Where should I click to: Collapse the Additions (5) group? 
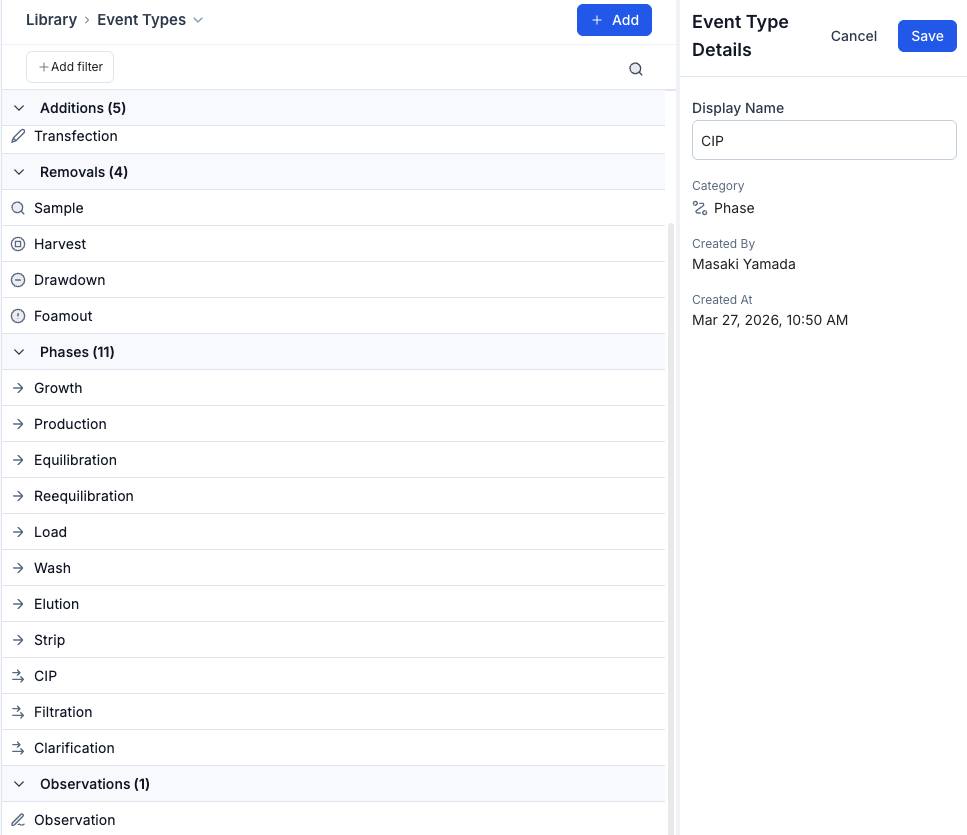pos(19,108)
